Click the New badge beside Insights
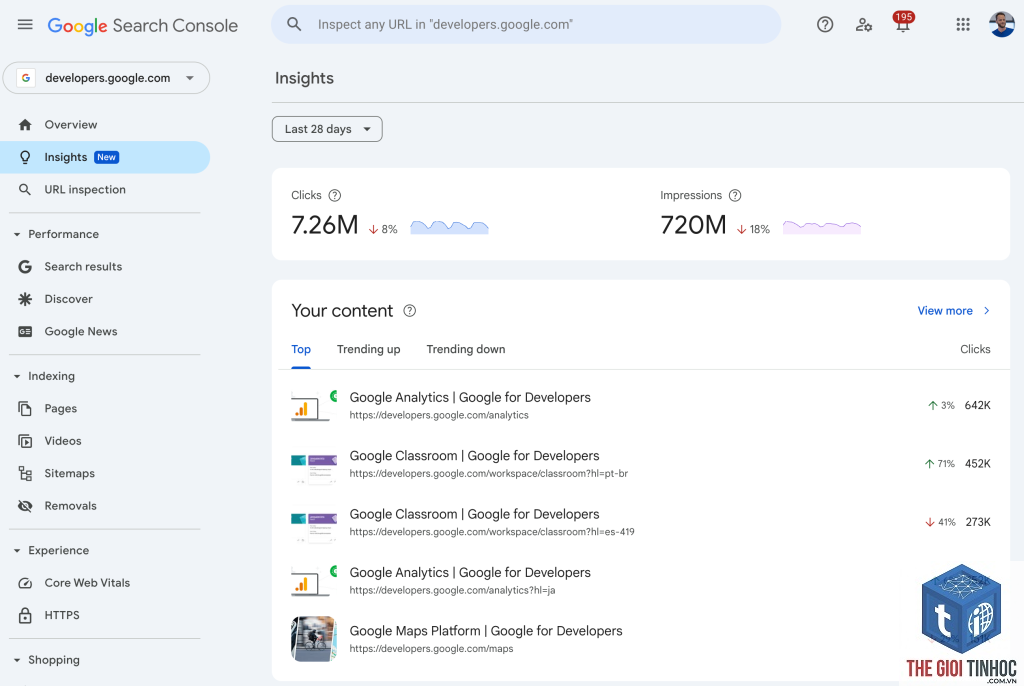 [106, 157]
